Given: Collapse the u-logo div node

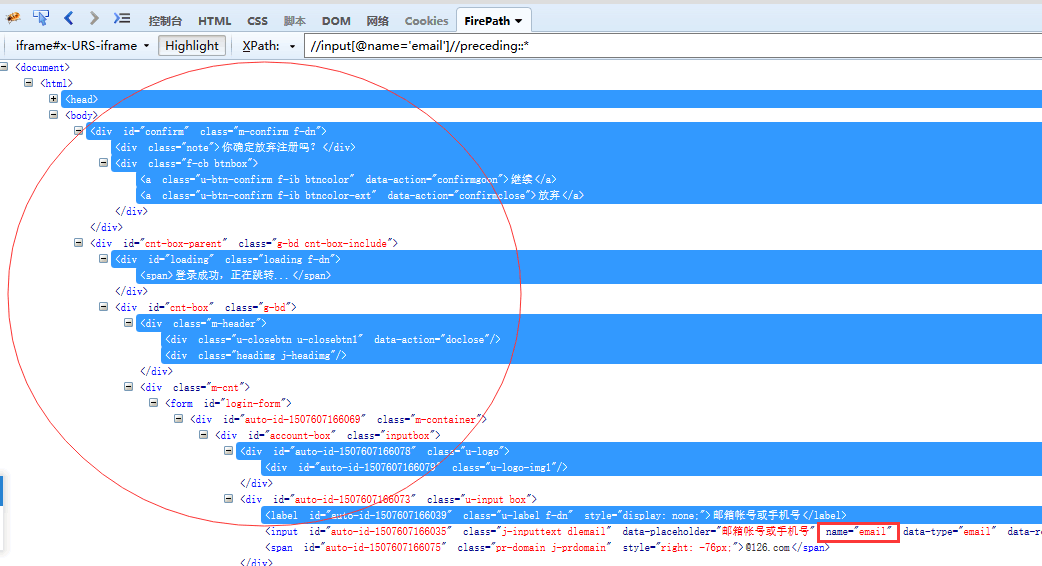Looking at the screenshot, I should pyautogui.click(x=228, y=450).
